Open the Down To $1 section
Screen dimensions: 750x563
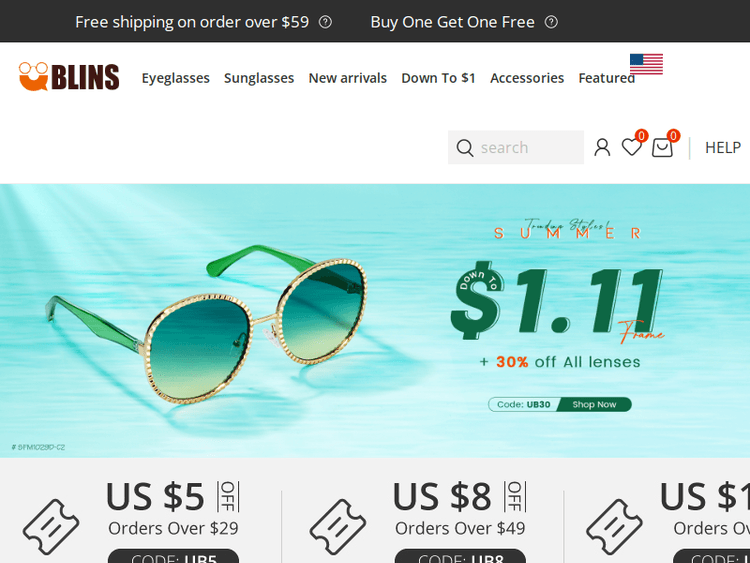[438, 78]
